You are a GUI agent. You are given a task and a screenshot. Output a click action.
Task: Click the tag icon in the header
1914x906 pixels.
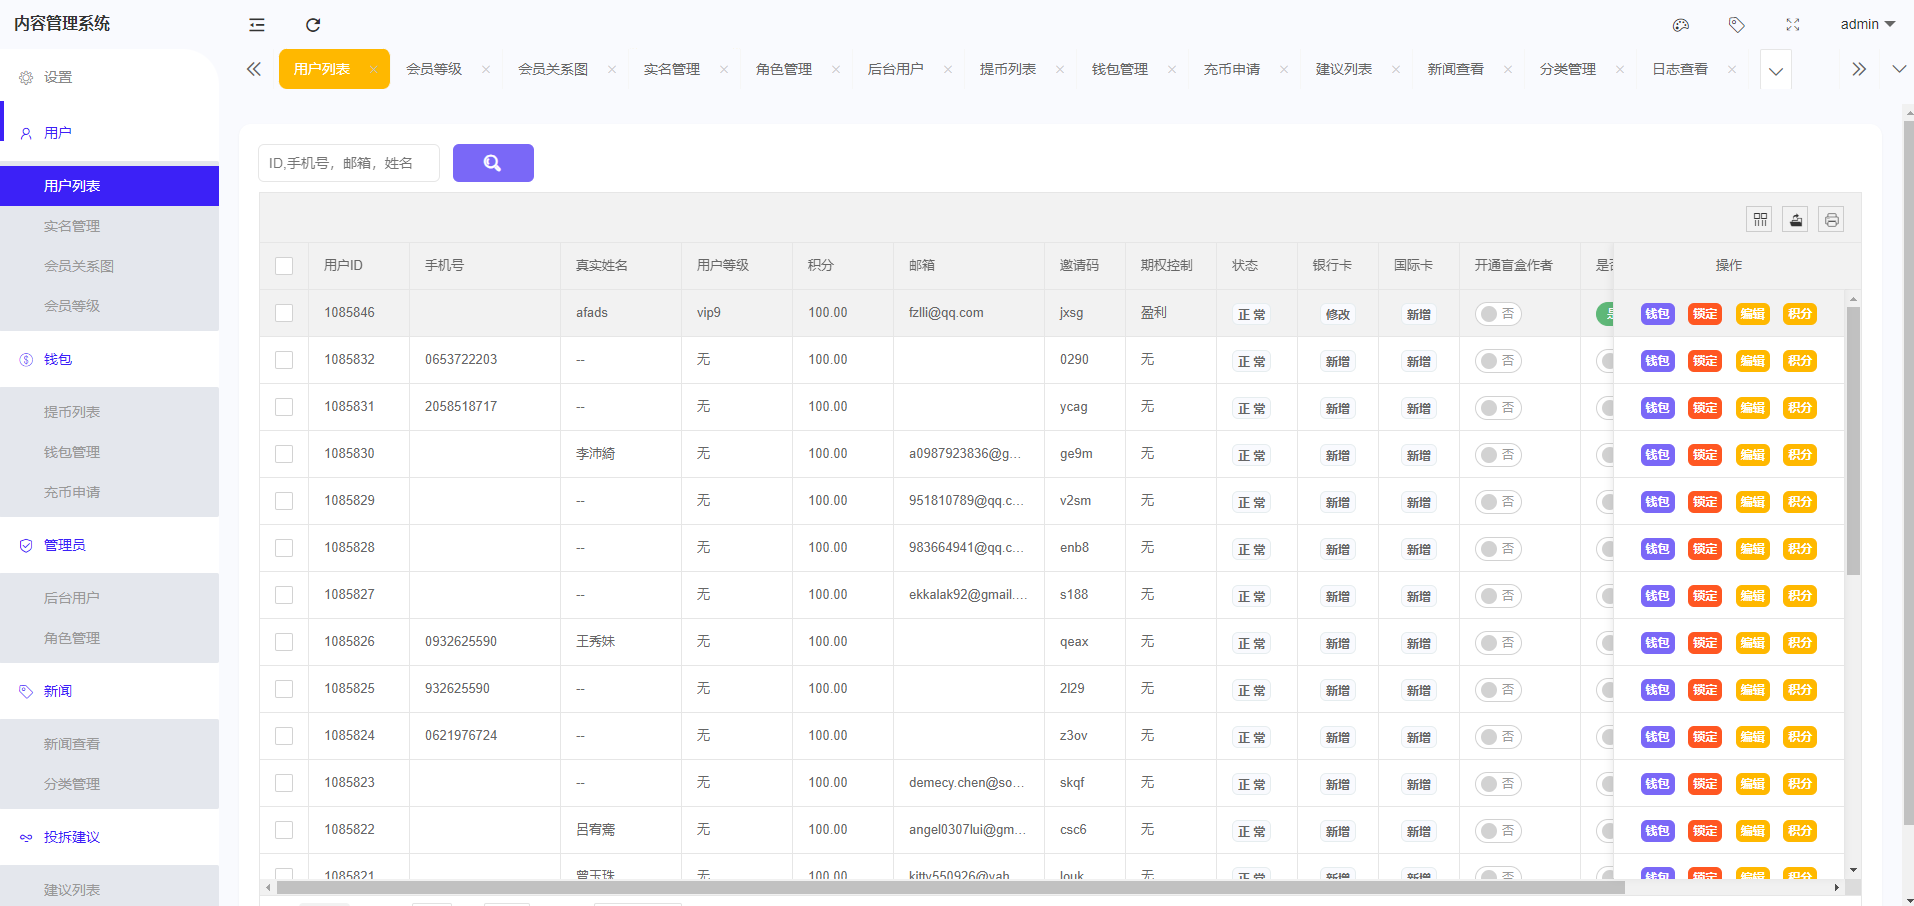[1737, 25]
